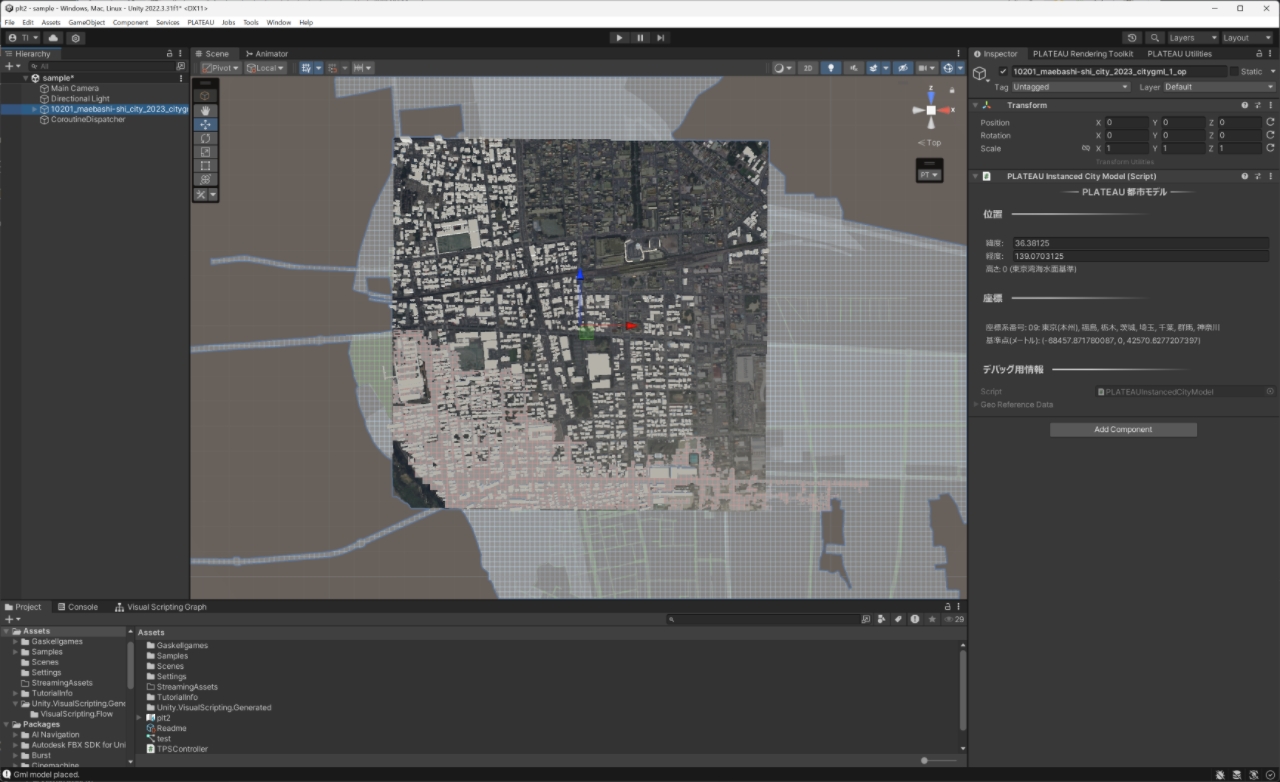
Task: Reset Position values with circular arrow
Action: (x=1270, y=122)
